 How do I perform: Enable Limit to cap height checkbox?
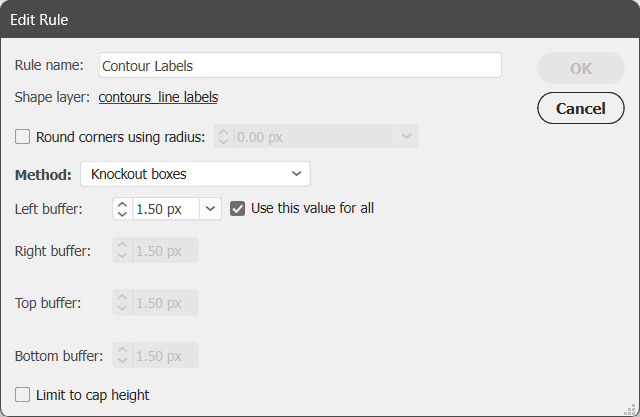point(22,395)
